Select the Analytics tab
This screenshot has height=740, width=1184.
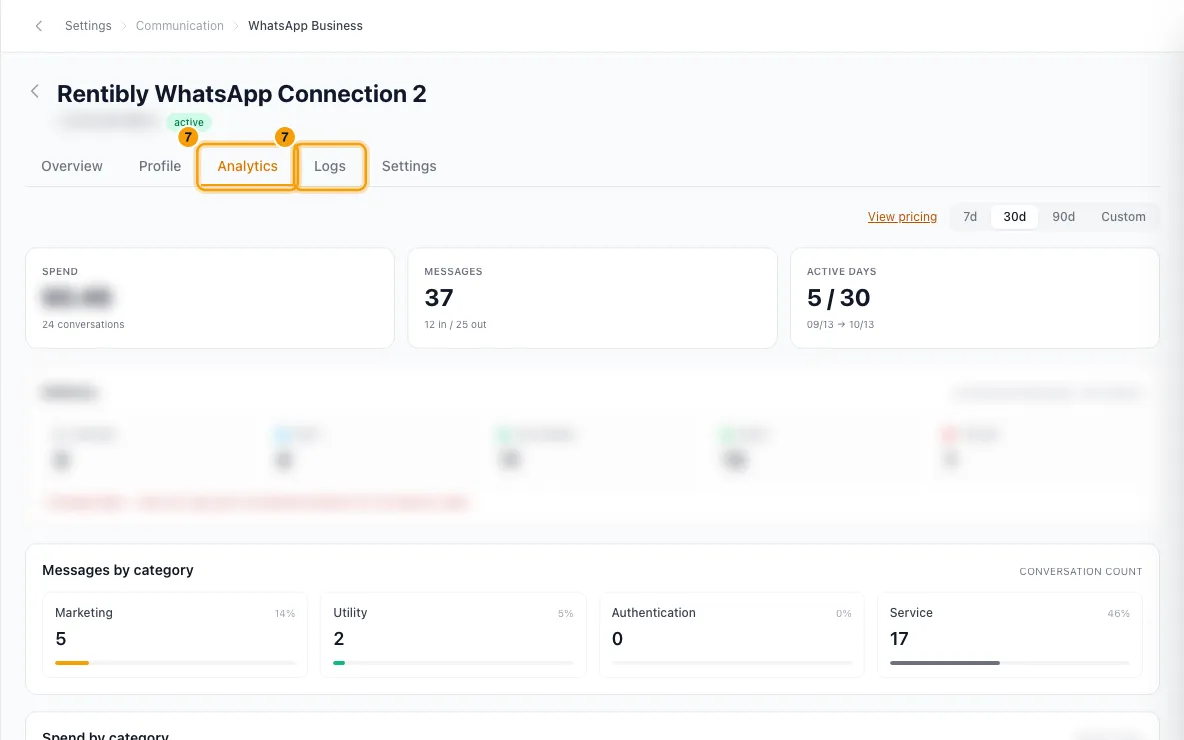point(248,166)
